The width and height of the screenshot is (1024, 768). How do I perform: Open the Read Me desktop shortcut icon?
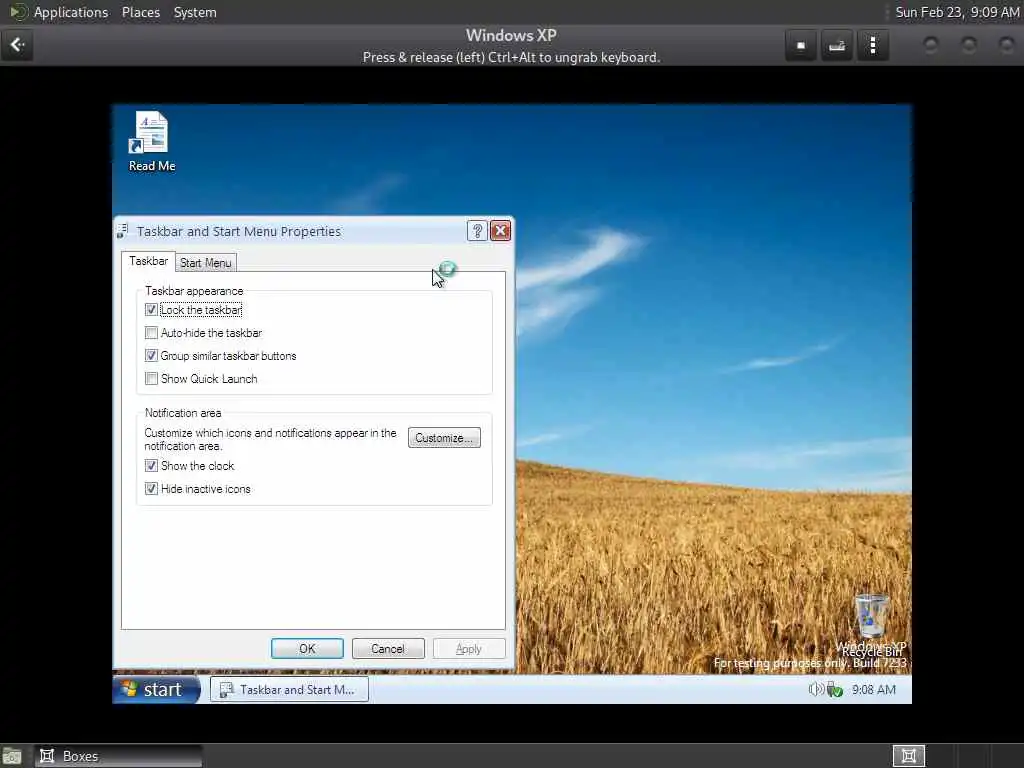(x=152, y=142)
